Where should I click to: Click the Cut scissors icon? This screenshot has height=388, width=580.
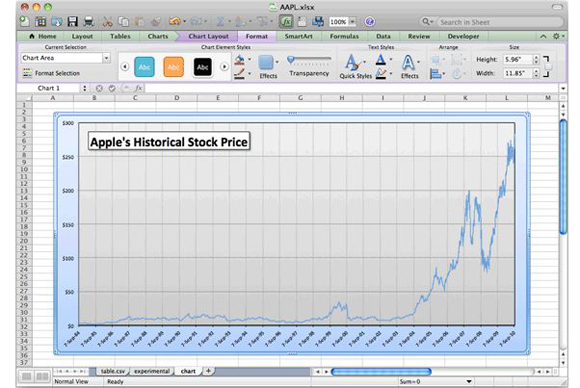107,21
